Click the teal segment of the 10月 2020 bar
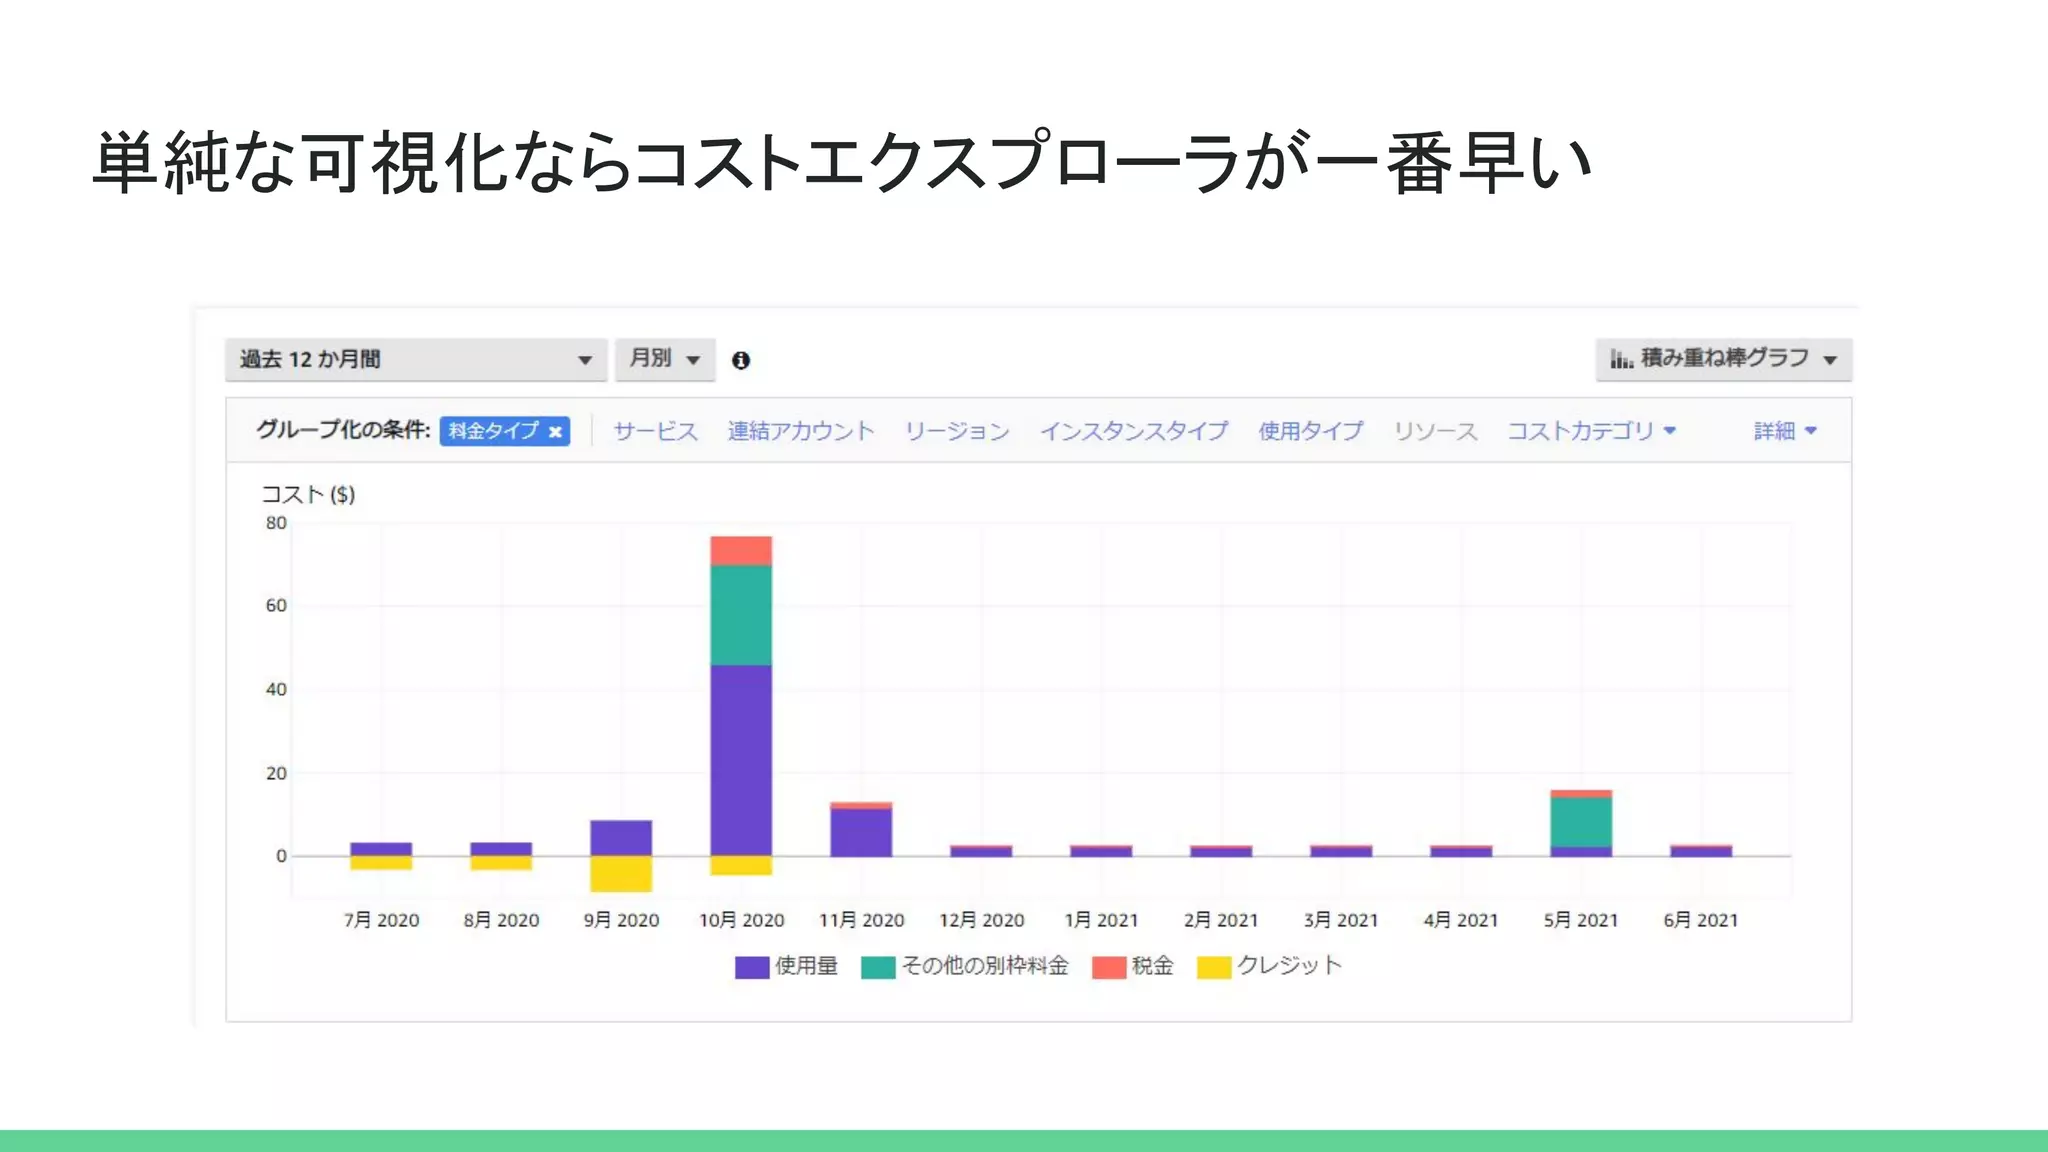 click(741, 615)
